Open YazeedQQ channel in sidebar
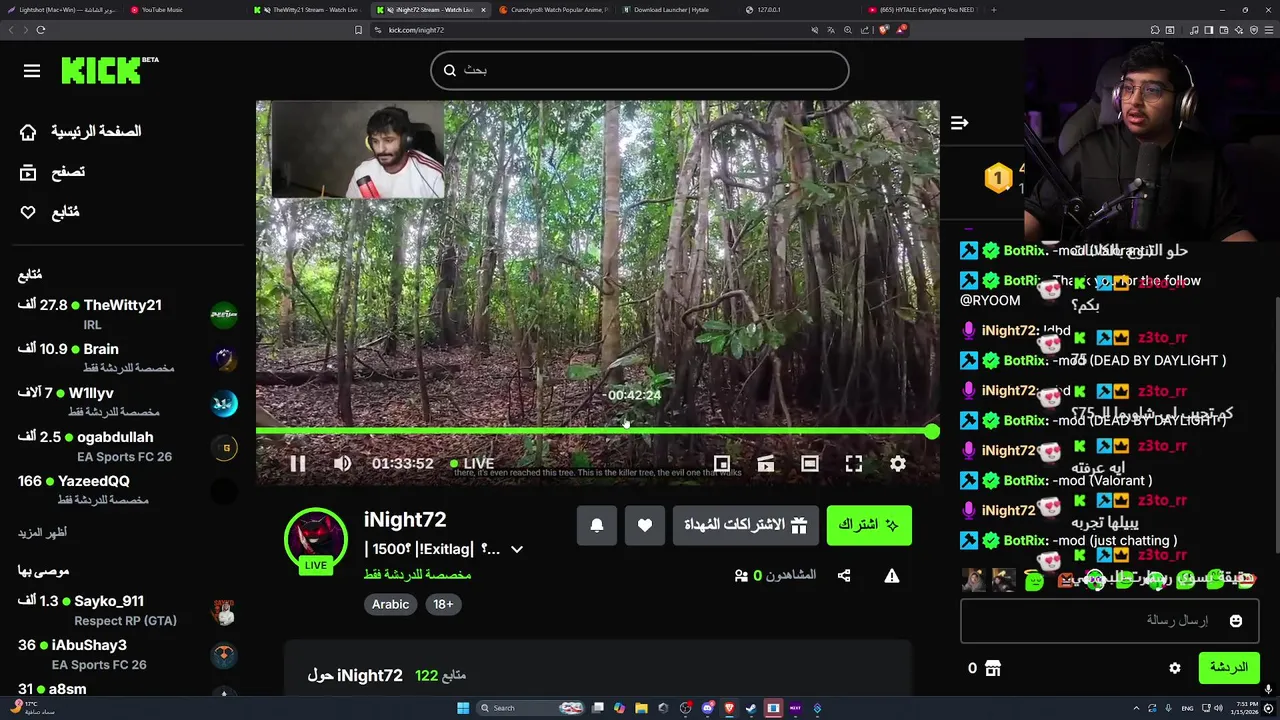Viewport: 1280px width, 720px height. [x=127, y=490]
